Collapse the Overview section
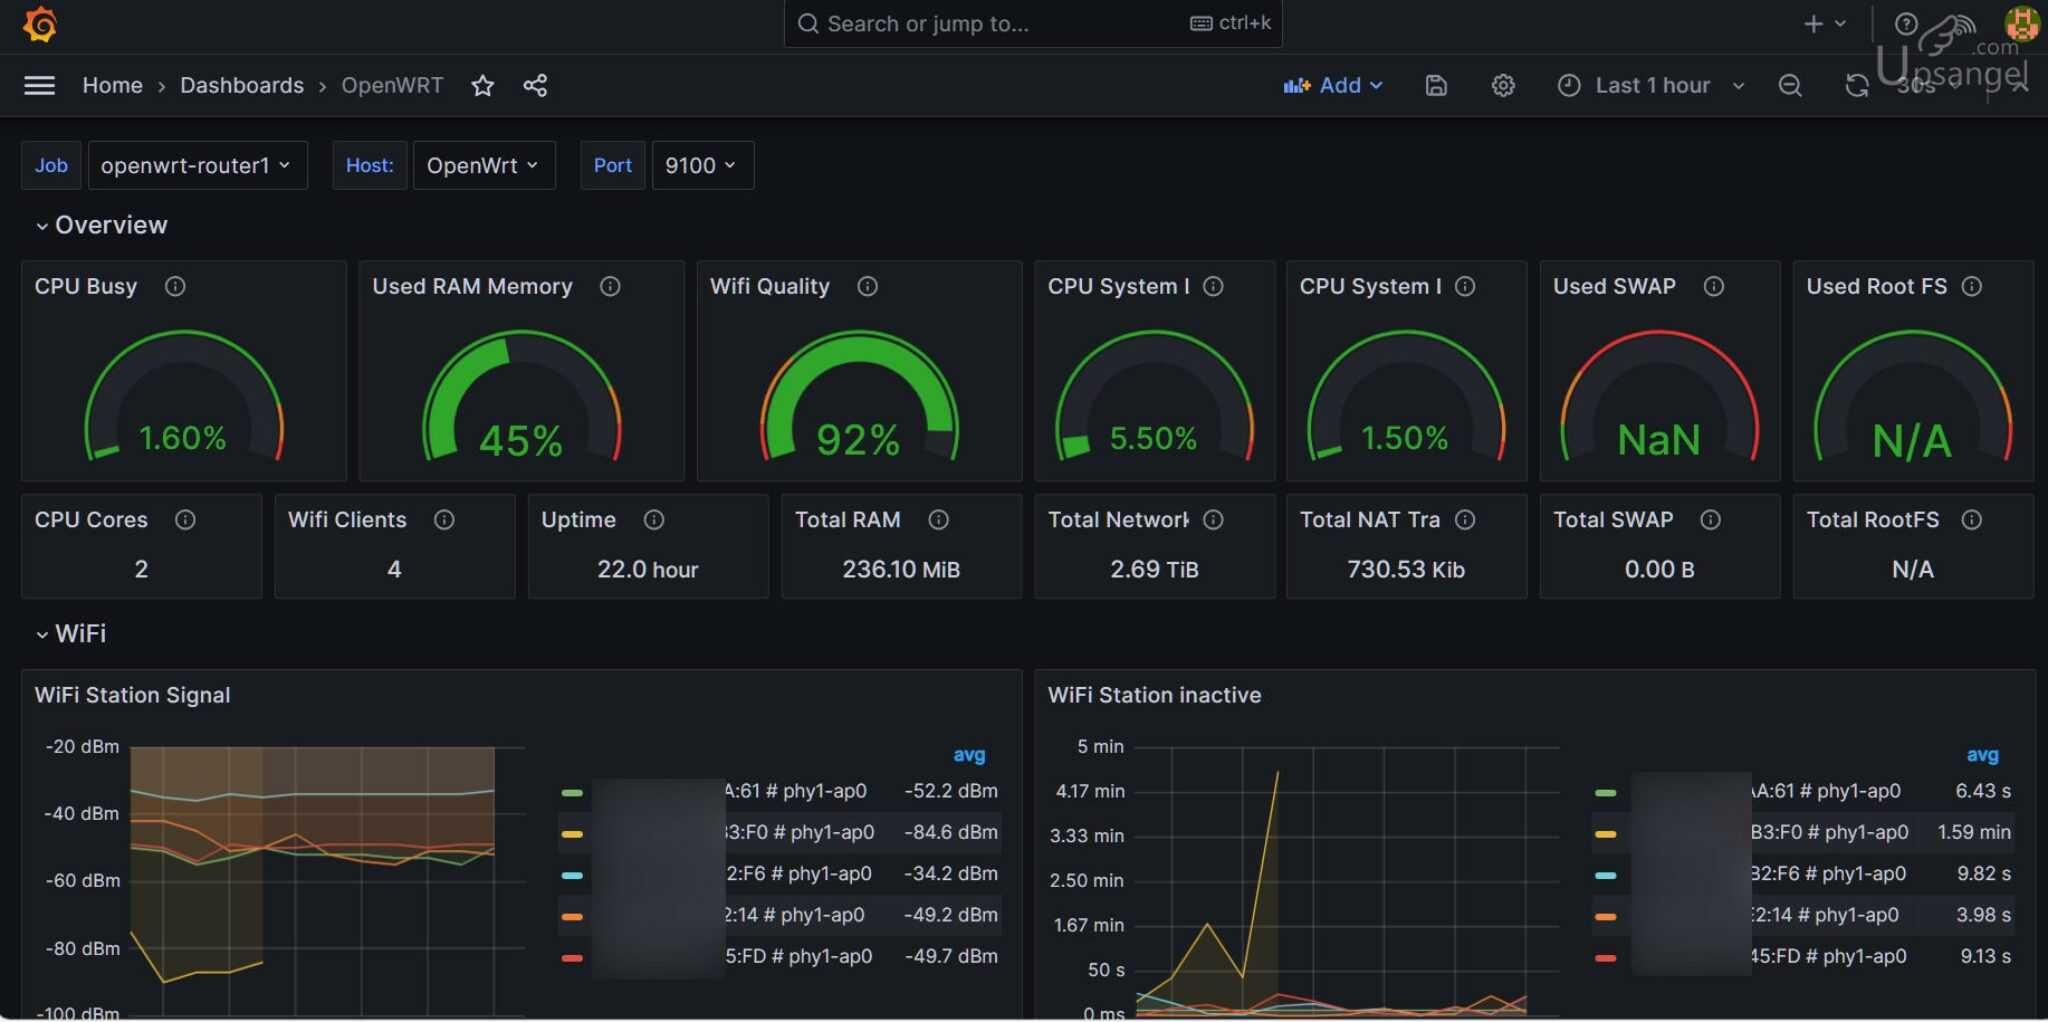The width and height of the screenshot is (2048, 1022). [x=100, y=224]
